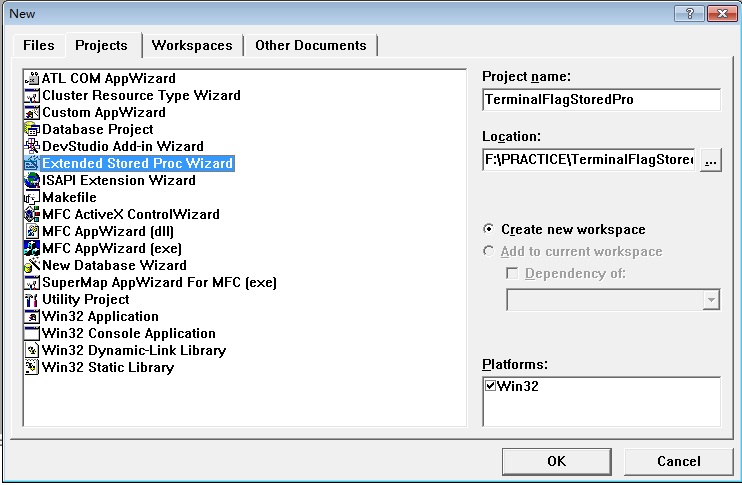
Task: Click the New Database Wizard icon
Action: tap(32, 265)
